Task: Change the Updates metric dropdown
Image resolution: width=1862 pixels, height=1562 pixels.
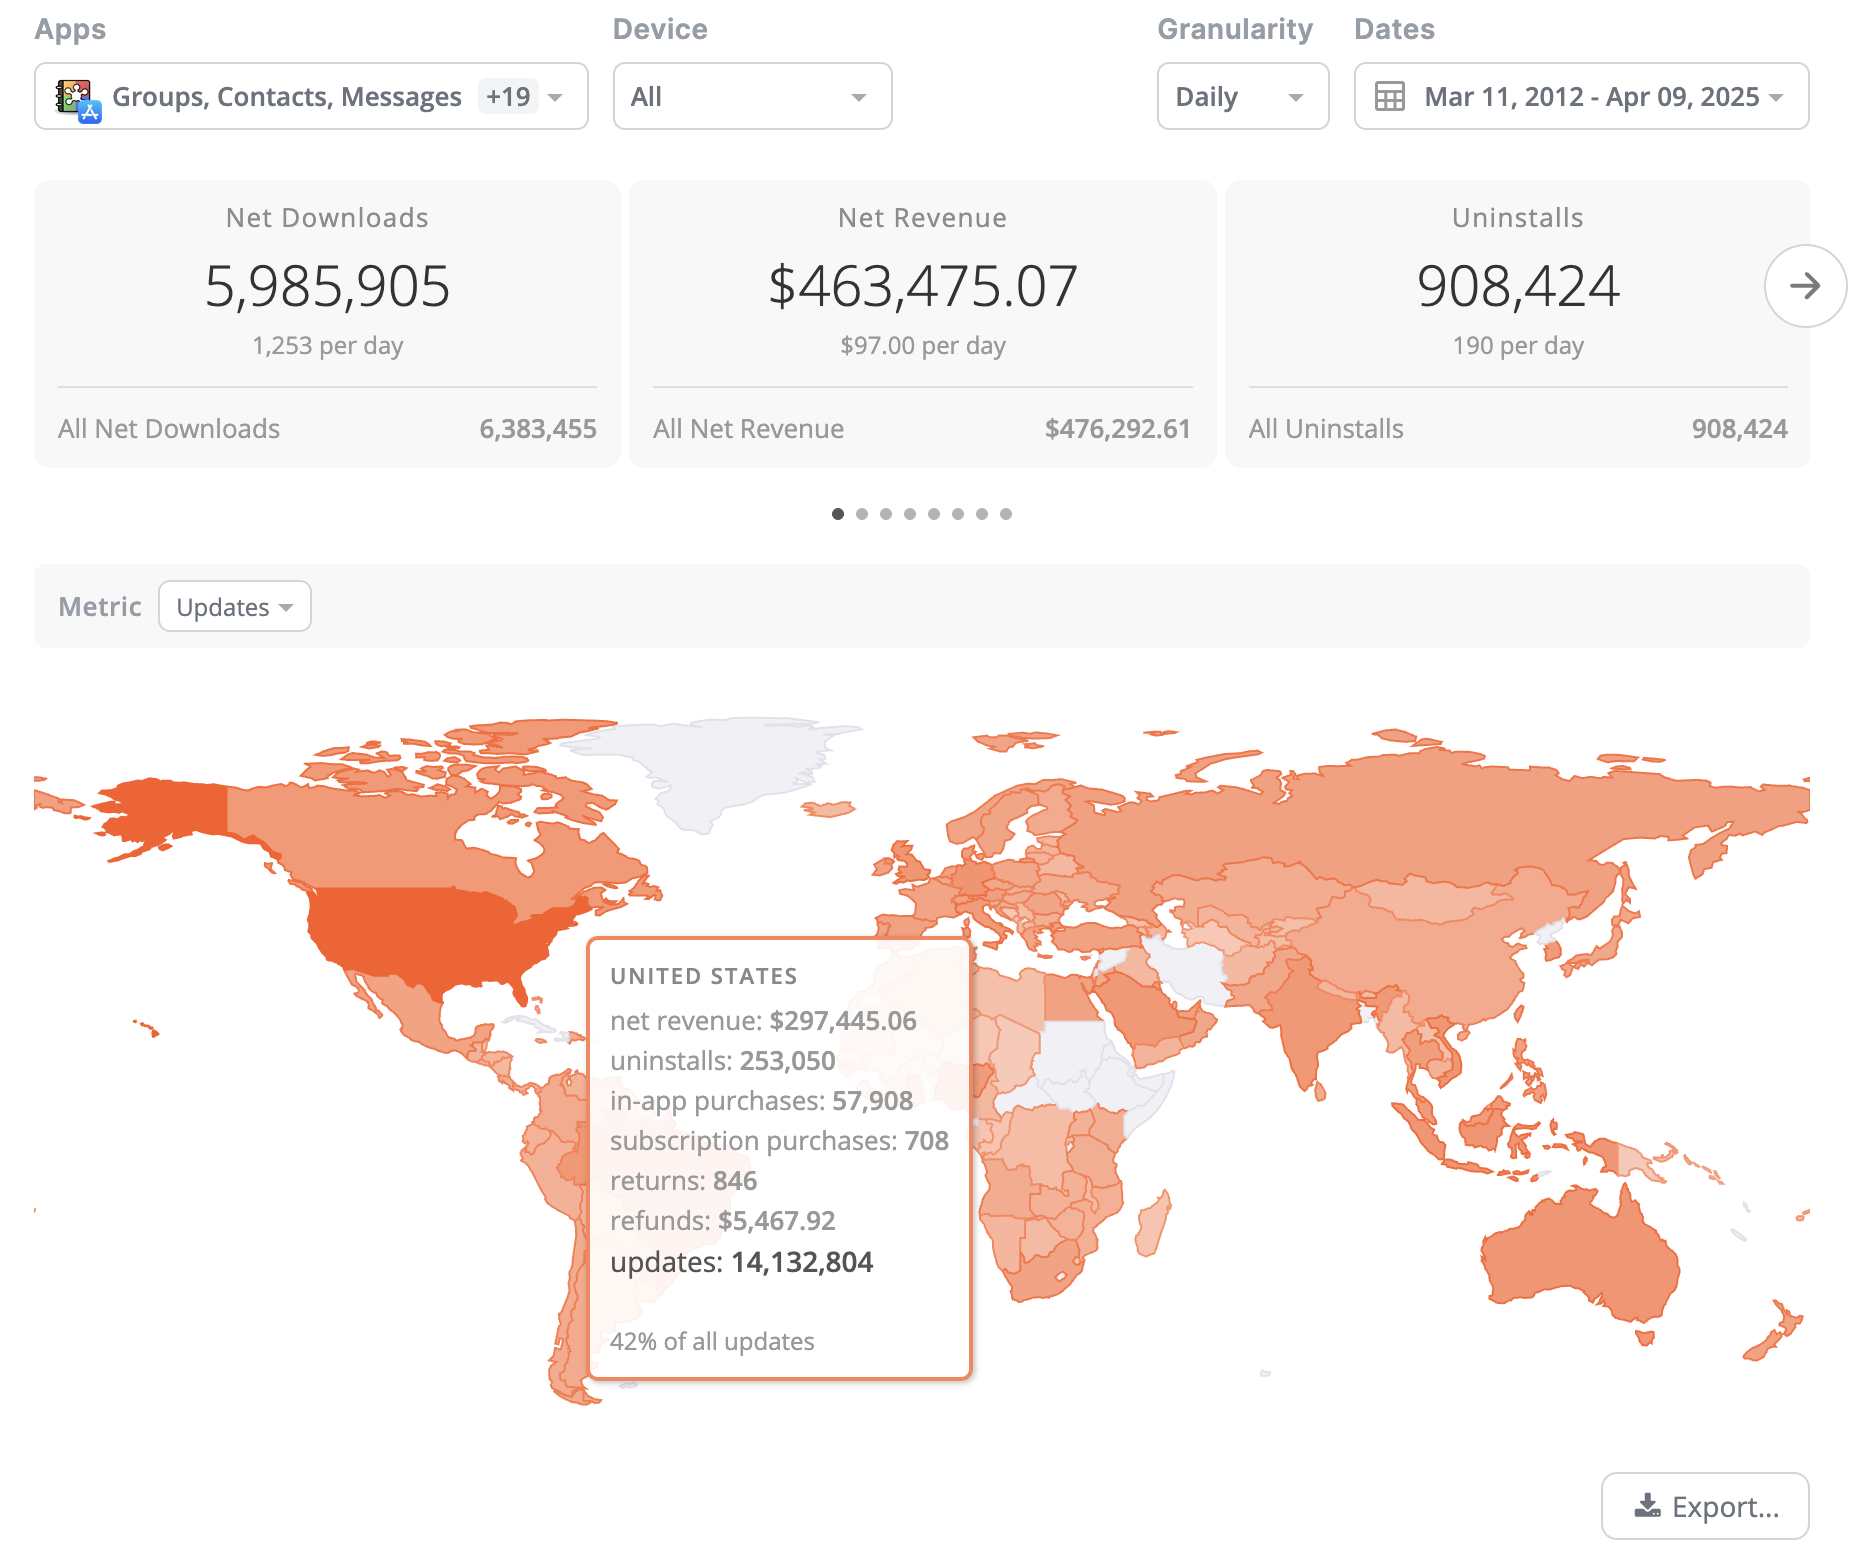Action: pos(235,607)
